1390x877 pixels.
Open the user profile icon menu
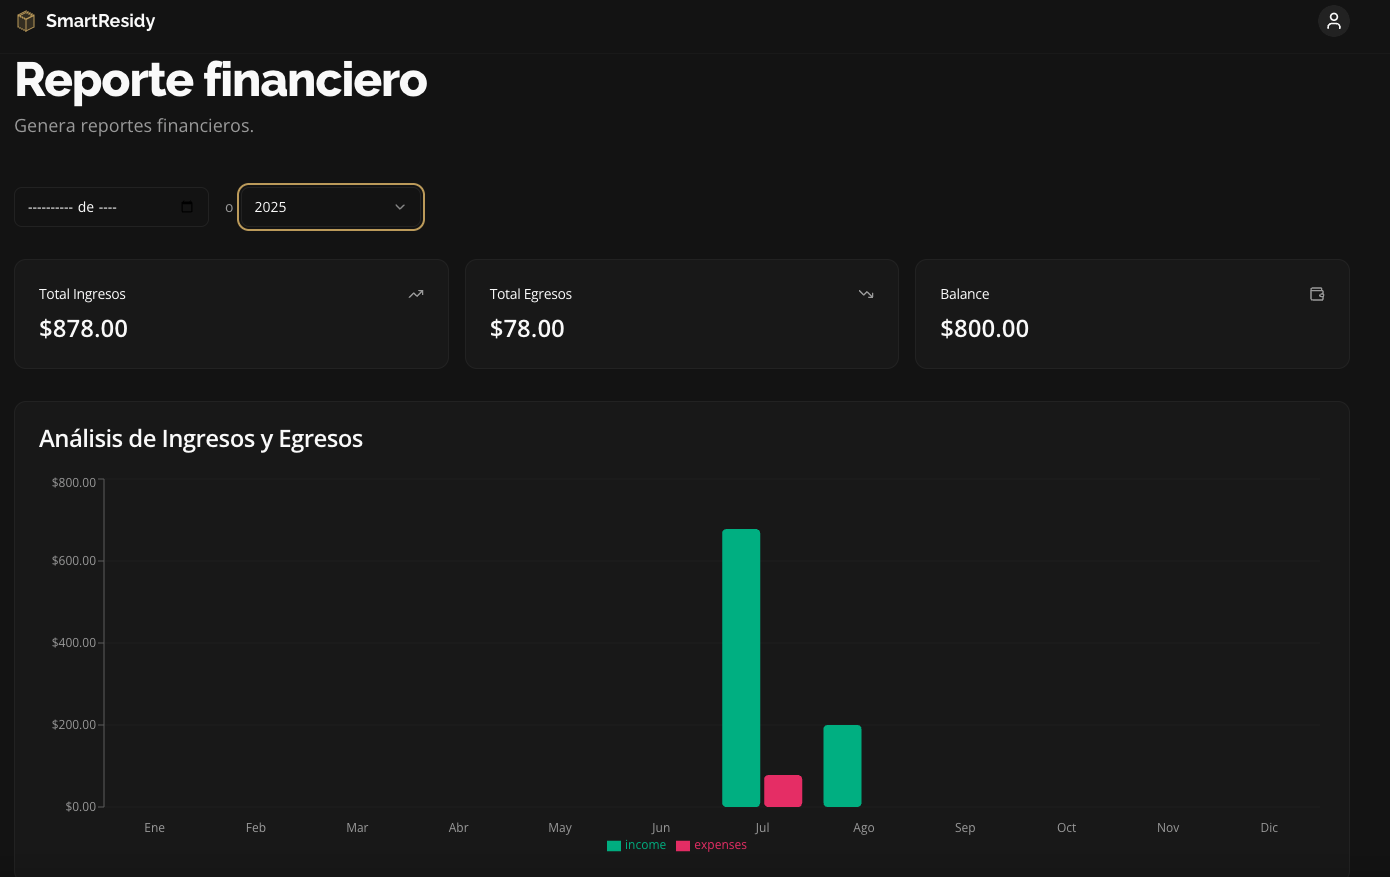(1333, 21)
